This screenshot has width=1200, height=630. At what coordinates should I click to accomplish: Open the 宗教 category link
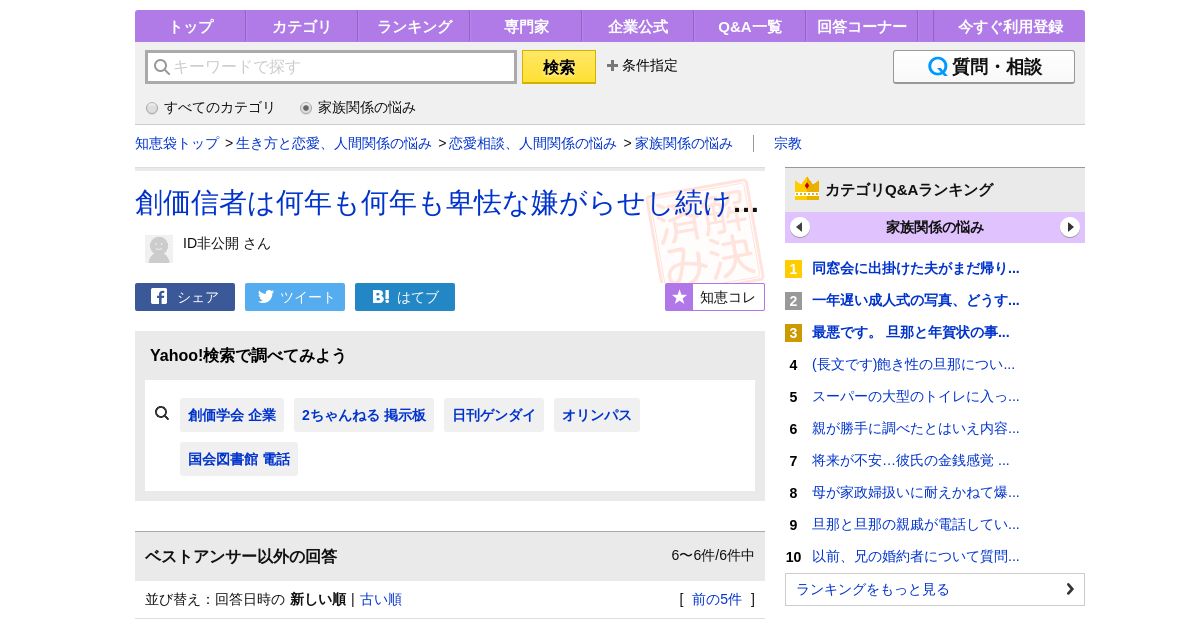pyautogui.click(x=788, y=143)
